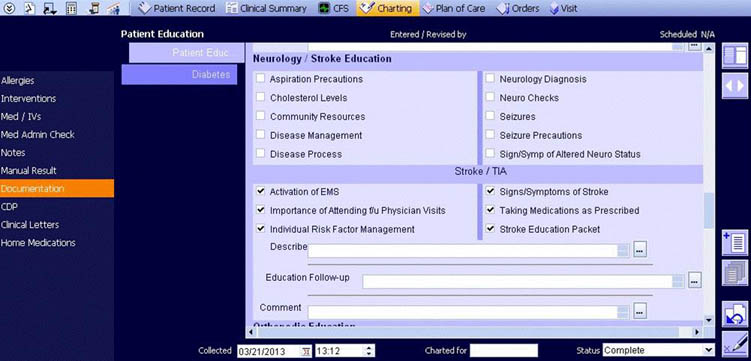The image size is (751, 361).
Task: Uncheck Signs/Symptoms of Stroke checkbox
Action: pos(490,191)
